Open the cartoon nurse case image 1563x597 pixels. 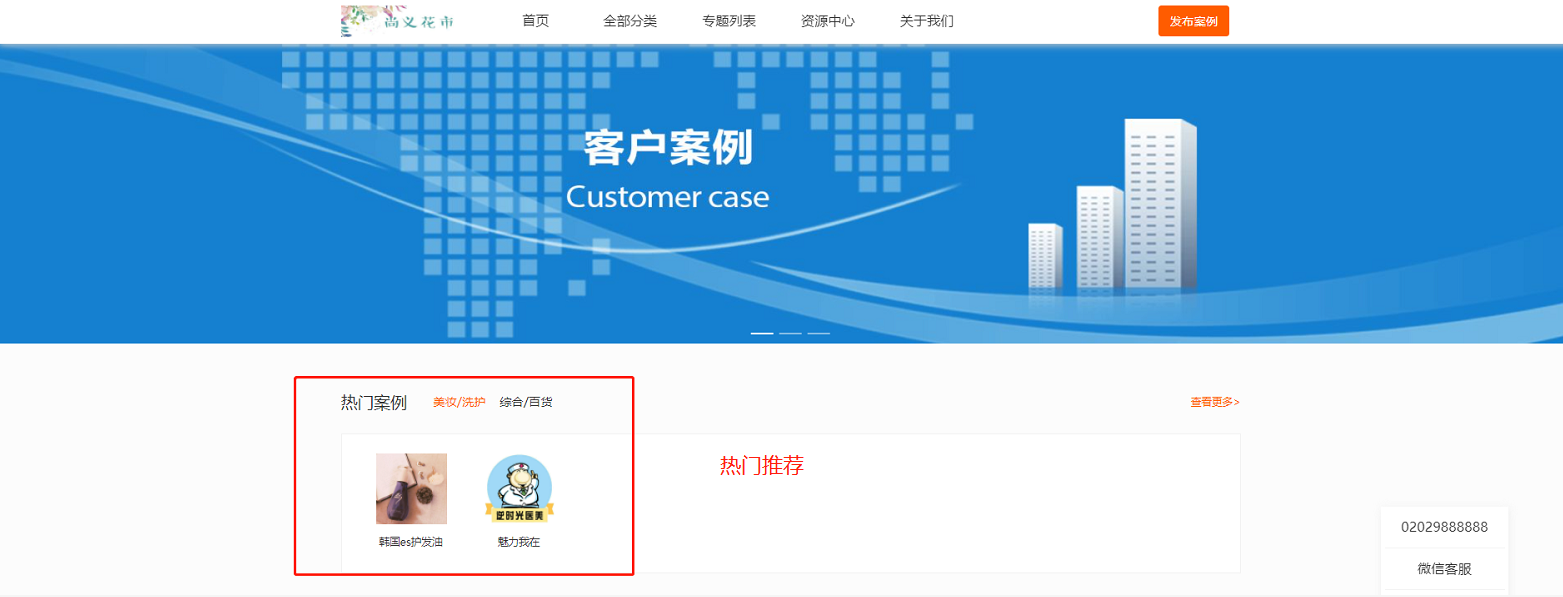(x=519, y=489)
